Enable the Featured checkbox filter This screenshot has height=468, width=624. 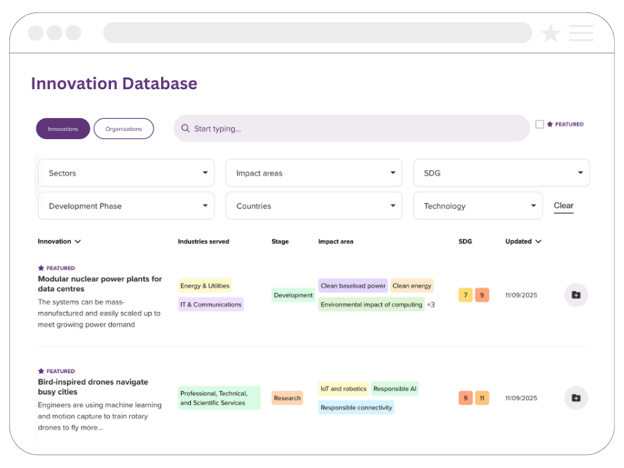tap(540, 125)
